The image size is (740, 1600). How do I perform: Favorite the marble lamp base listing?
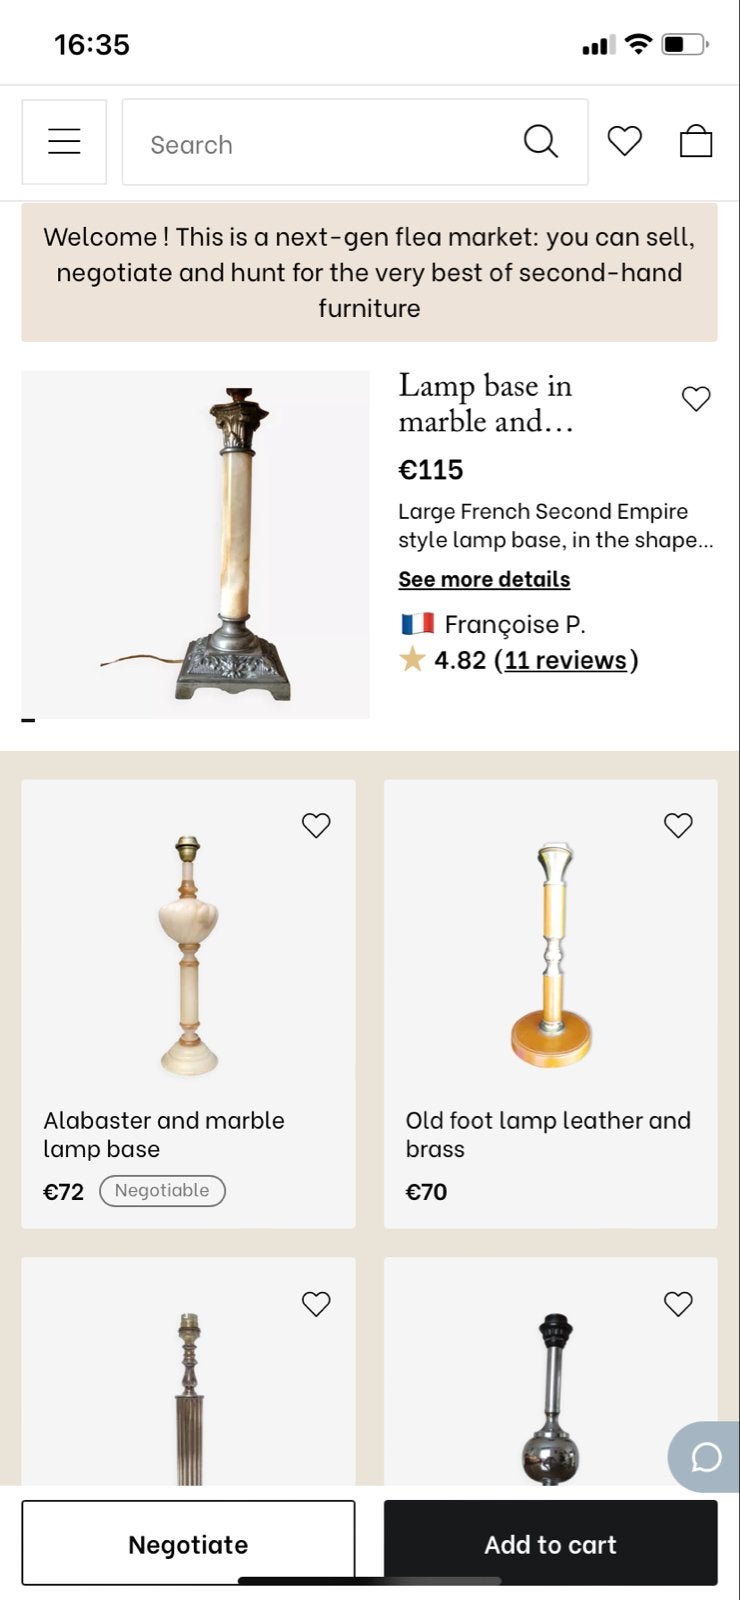[696, 398]
